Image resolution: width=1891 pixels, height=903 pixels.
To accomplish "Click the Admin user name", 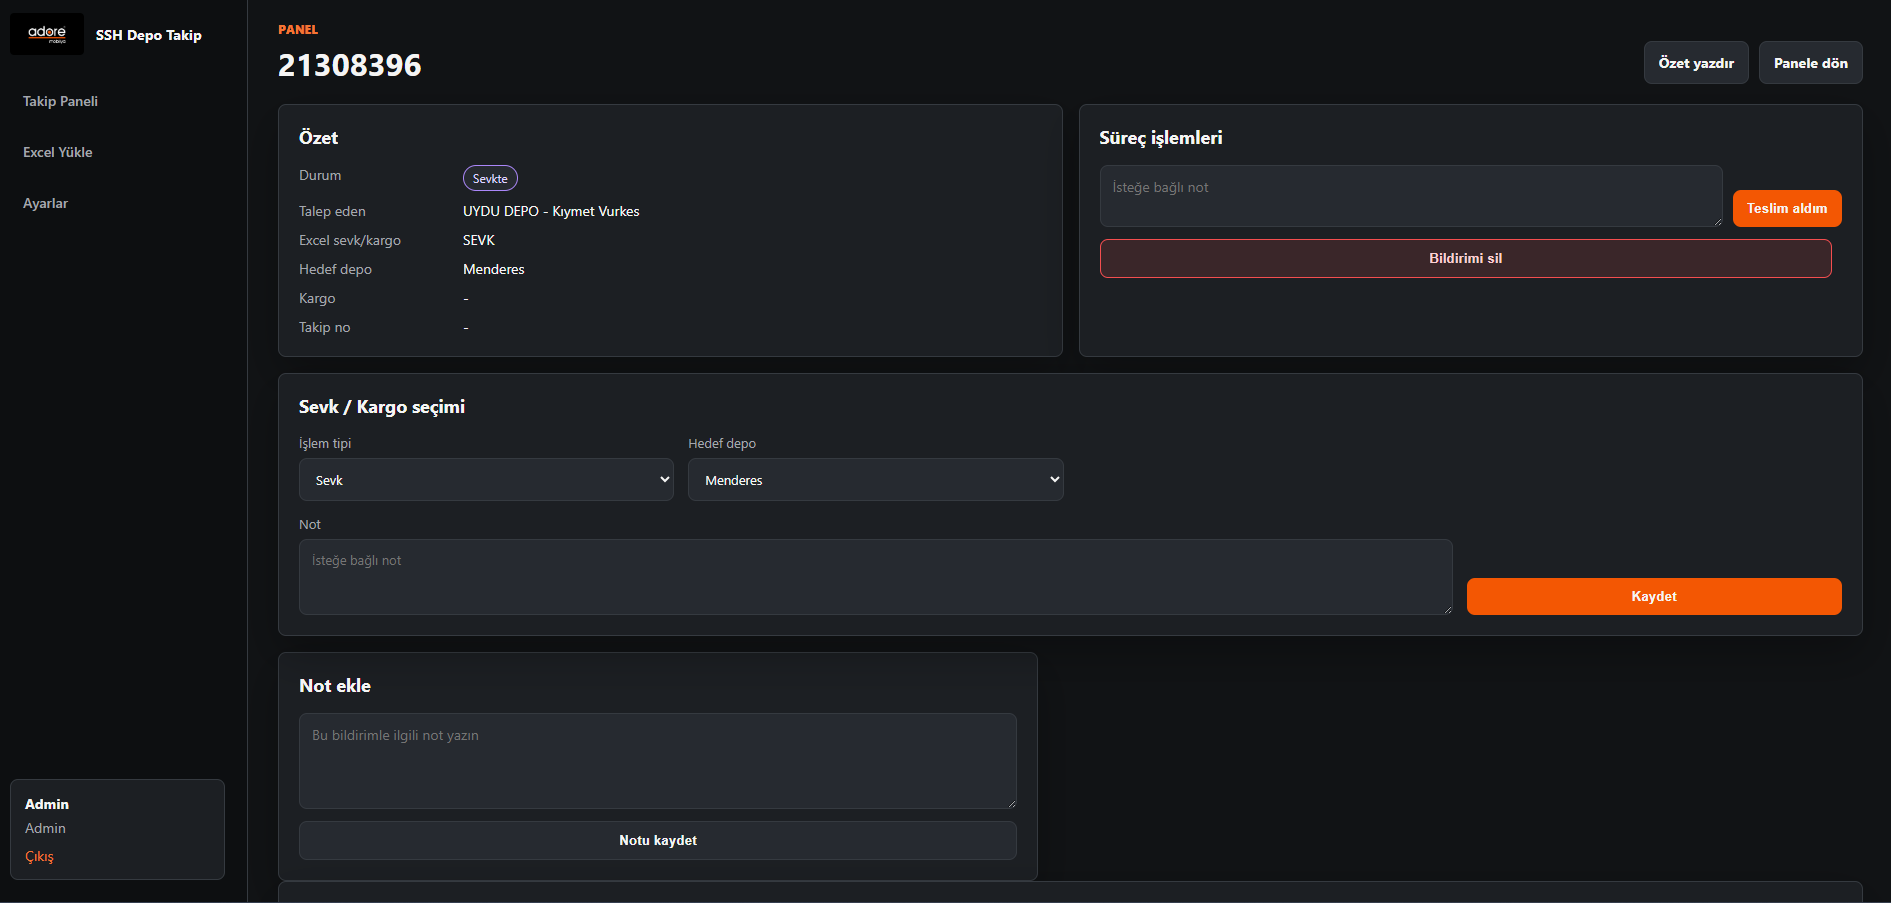I will coord(47,804).
